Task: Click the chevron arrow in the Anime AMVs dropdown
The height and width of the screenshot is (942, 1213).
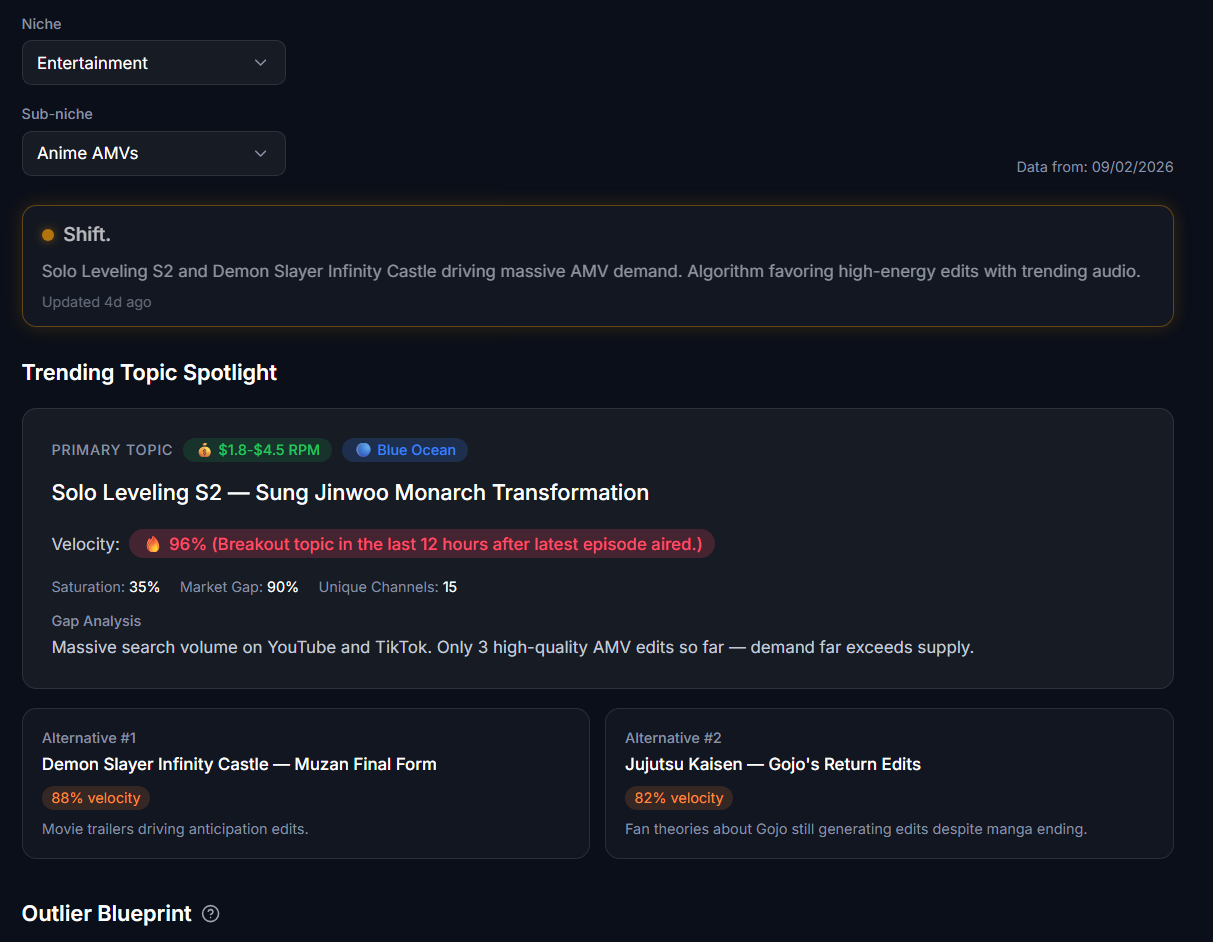Action: click(261, 154)
